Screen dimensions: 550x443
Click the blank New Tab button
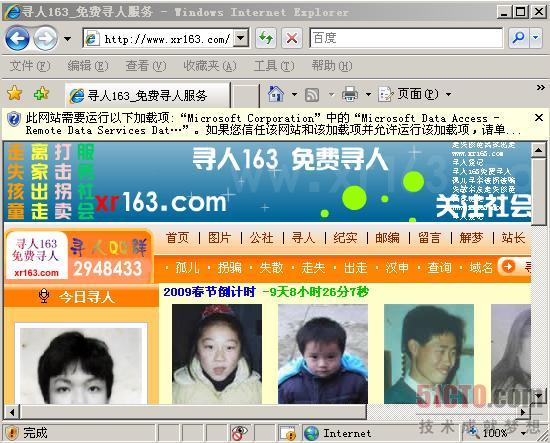pyautogui.click(x=246, y=96)
